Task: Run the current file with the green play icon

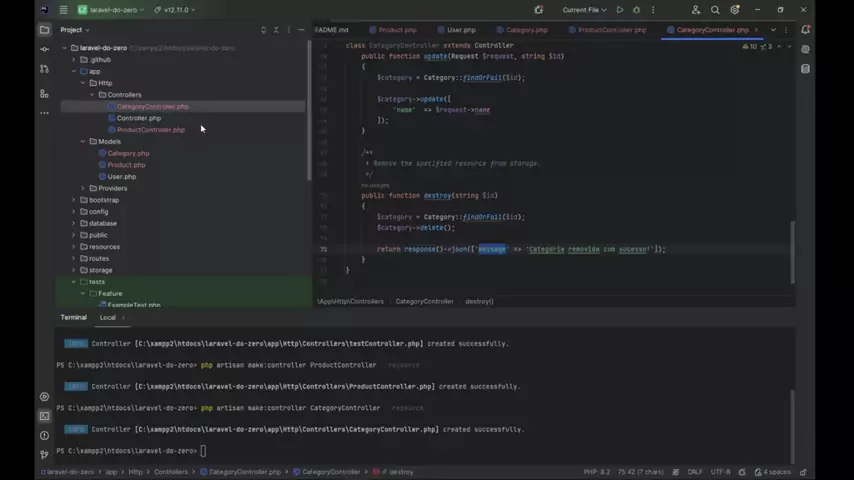Action: 620,10
